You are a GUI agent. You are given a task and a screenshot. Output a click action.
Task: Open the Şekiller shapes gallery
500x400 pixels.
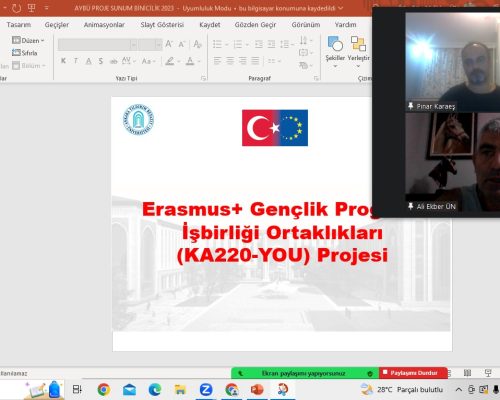[x=335, y=52]
